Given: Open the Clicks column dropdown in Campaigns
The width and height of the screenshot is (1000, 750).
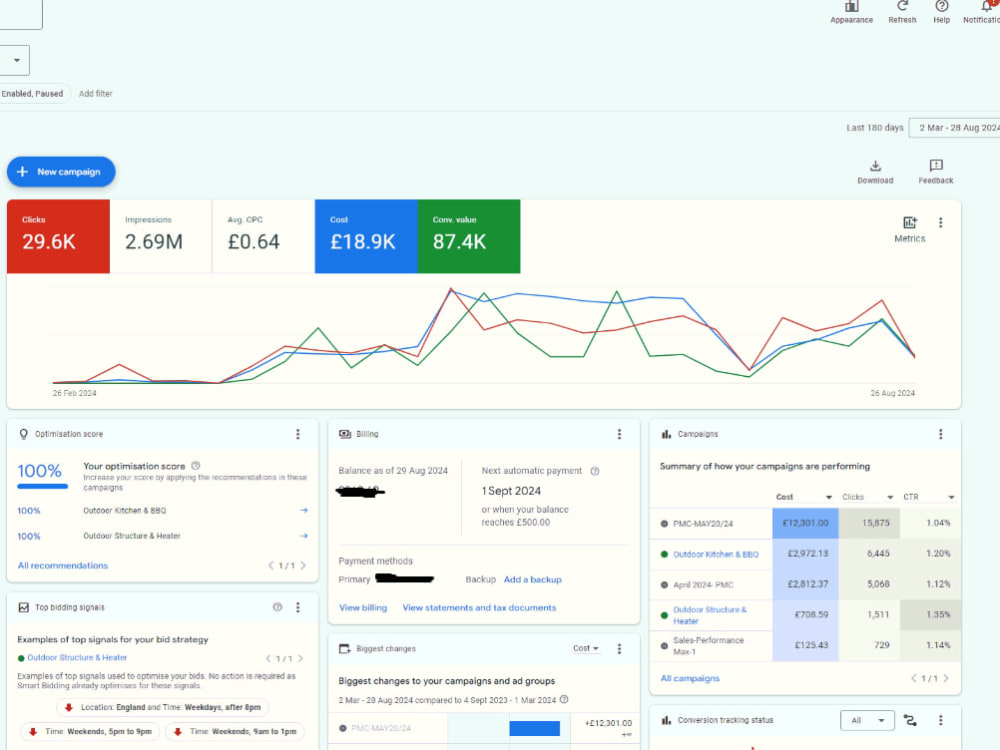Looking at the screenshot, I should [890, 497].
